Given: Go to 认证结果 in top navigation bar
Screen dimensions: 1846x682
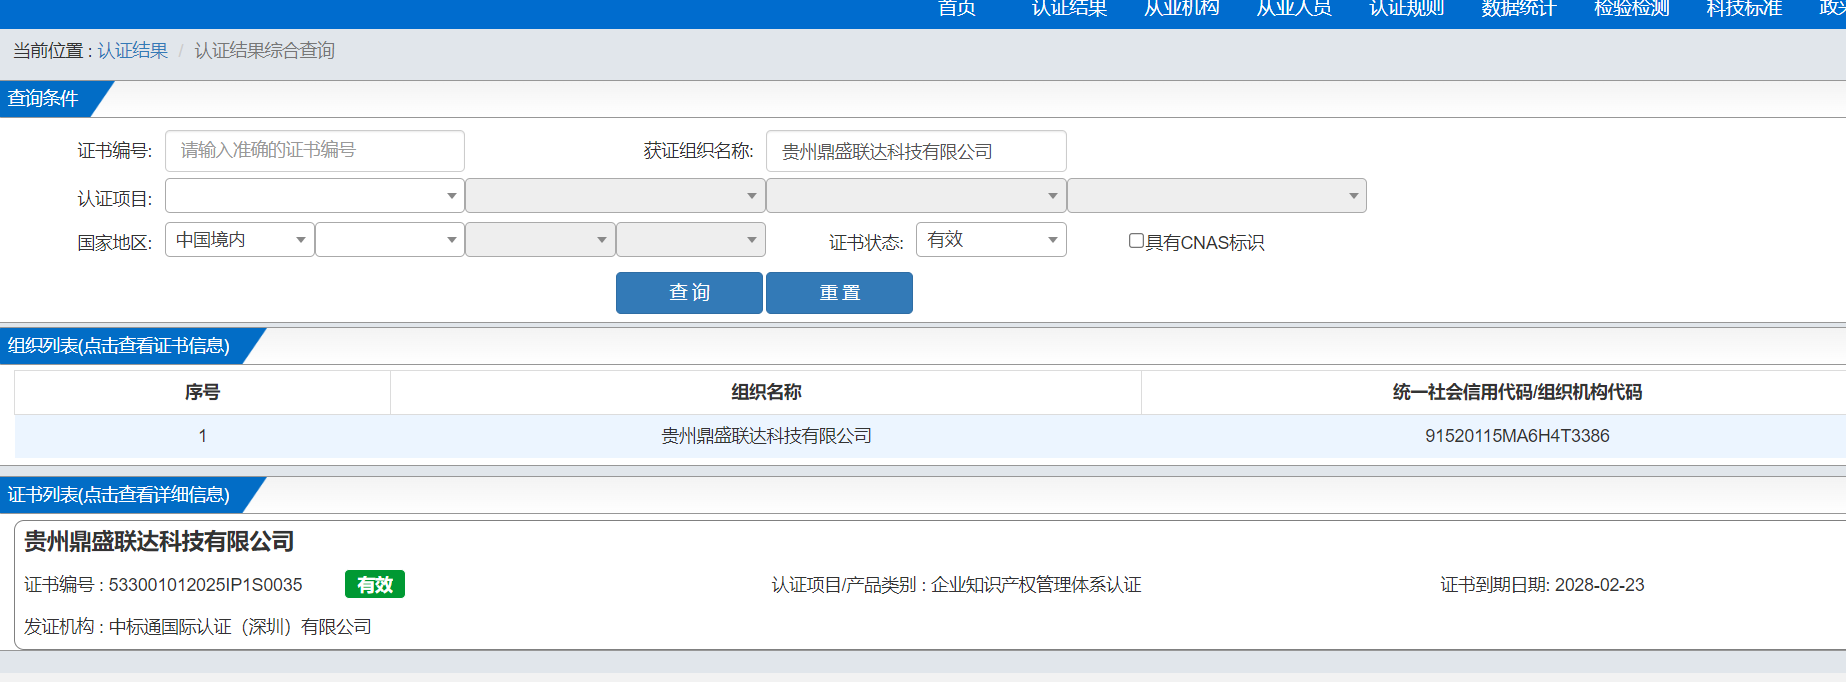Looking at the screenshot, I should (1069, 9).
